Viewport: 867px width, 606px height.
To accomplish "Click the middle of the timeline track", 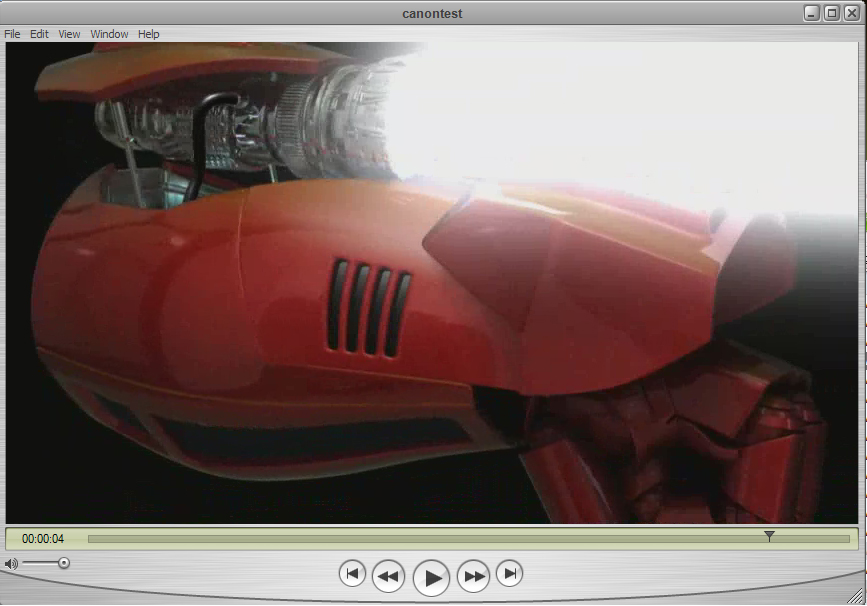I will [x=468, y=539].
